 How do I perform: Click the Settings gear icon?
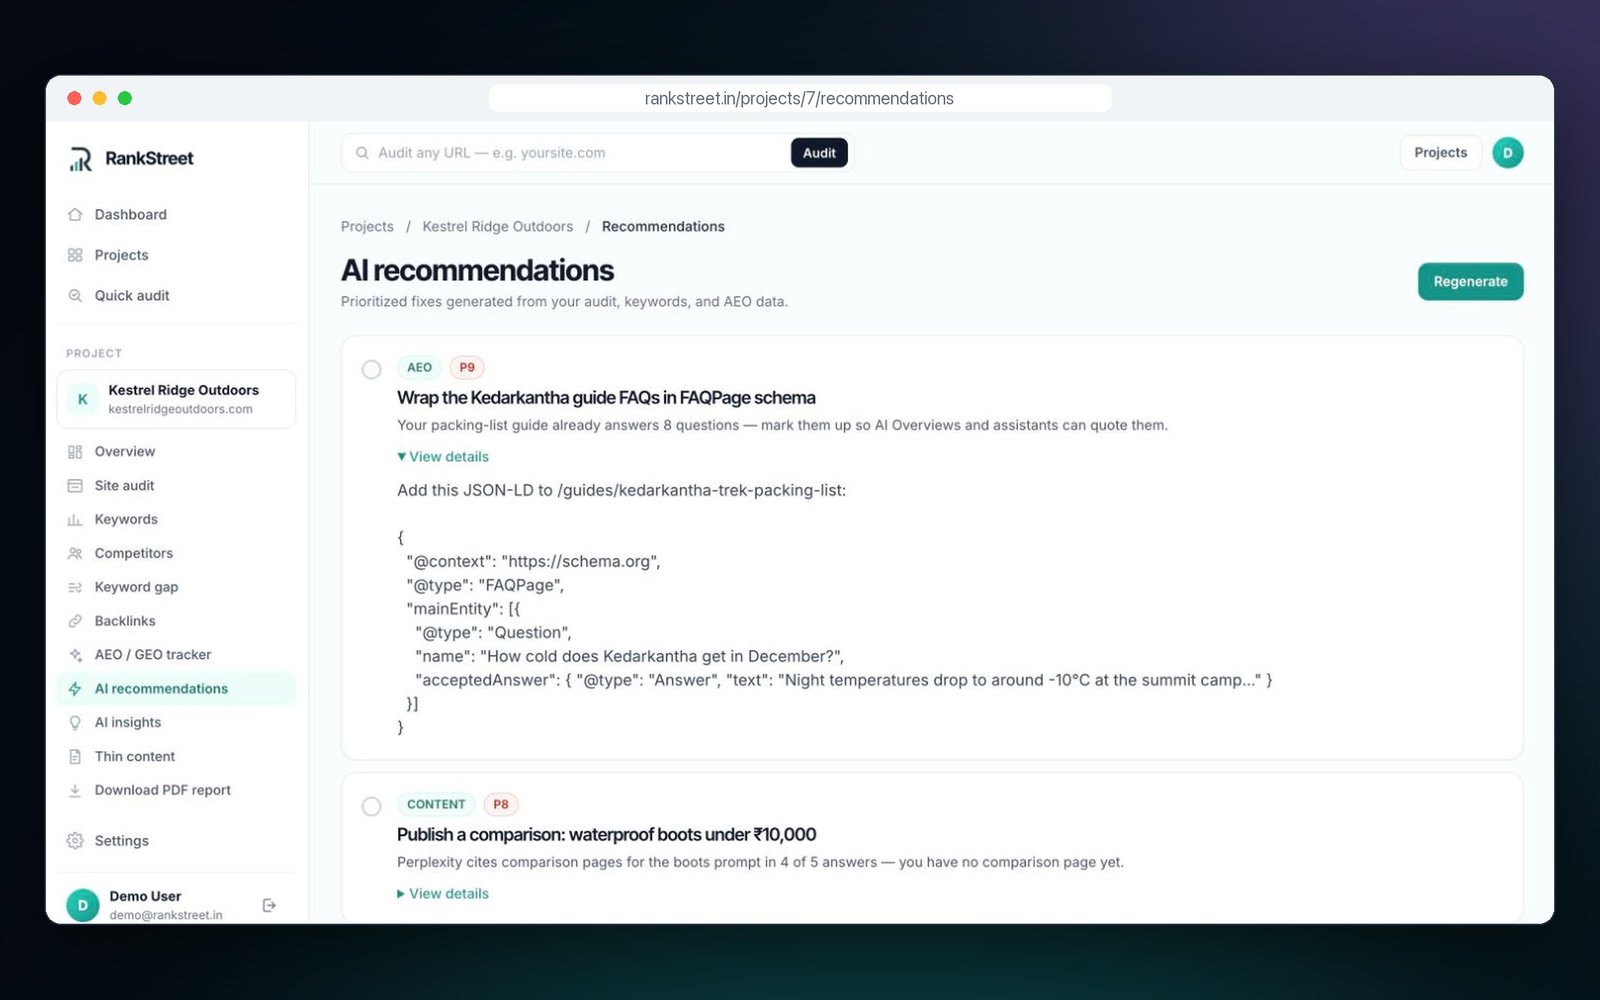click(75, 841)
